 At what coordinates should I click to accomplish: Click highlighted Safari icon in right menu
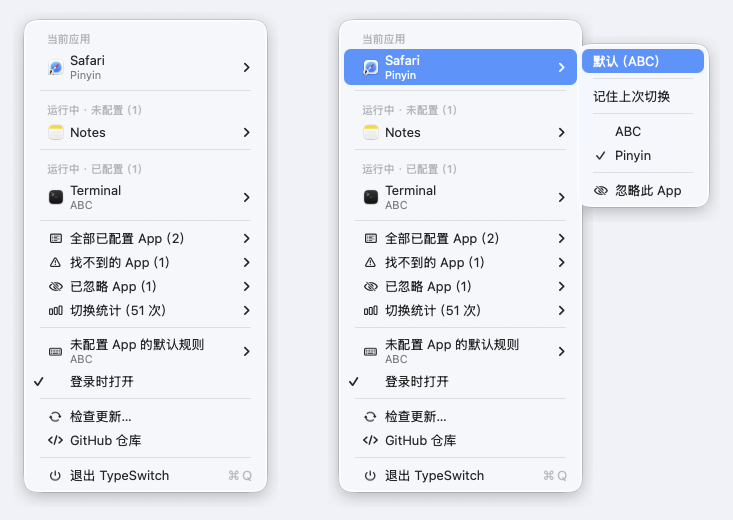click(371, 67)
